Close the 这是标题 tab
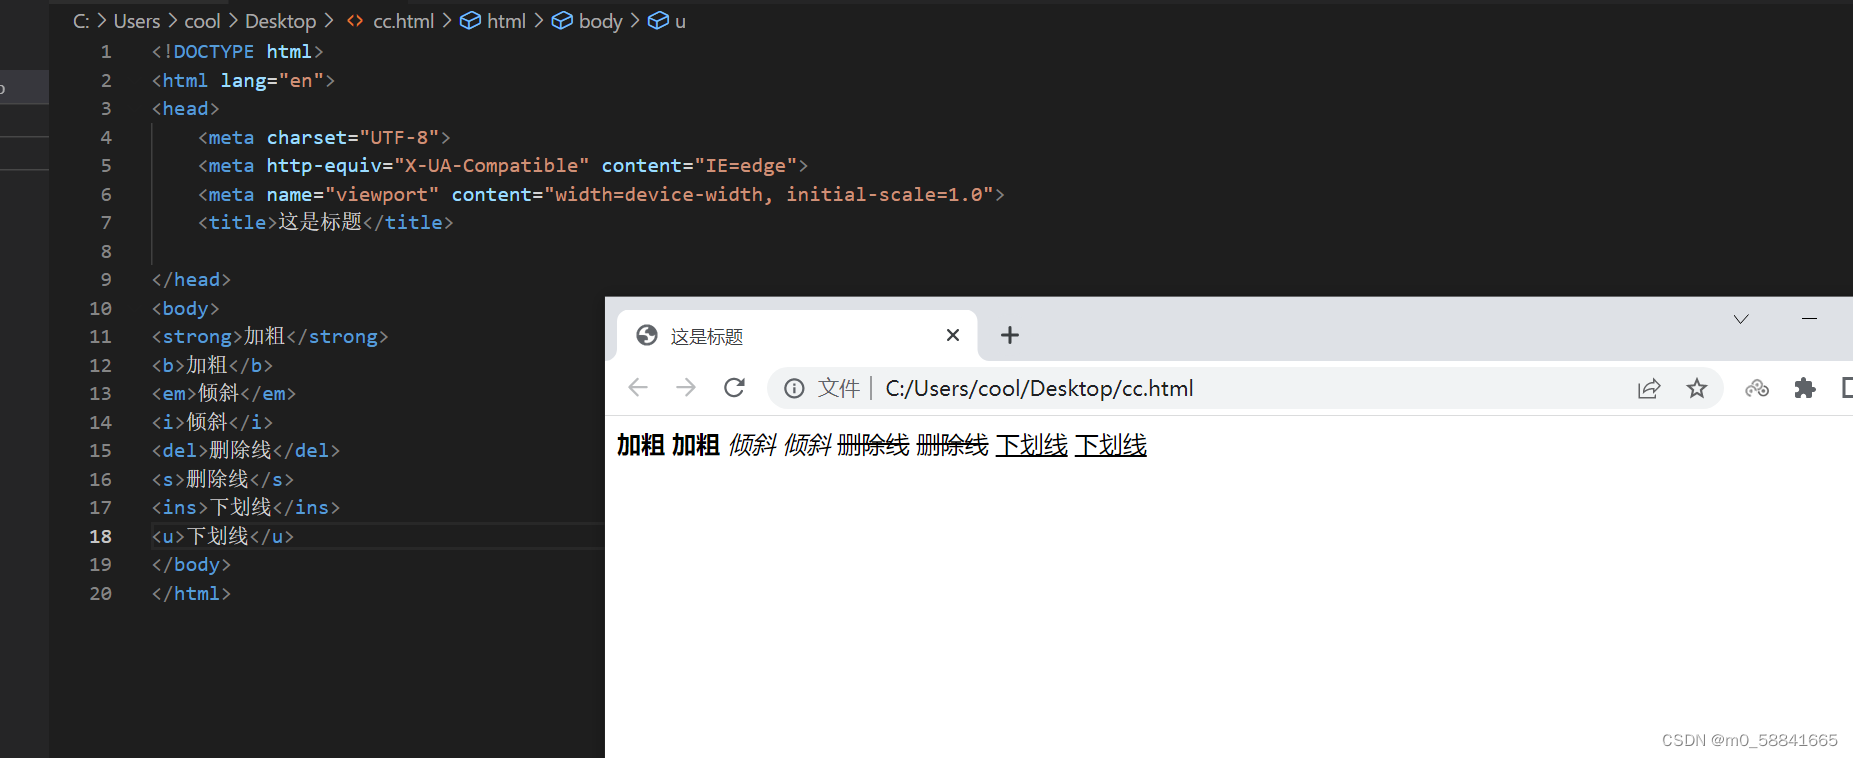Screen dimensions: 1853x758 (x=953, y=335)
